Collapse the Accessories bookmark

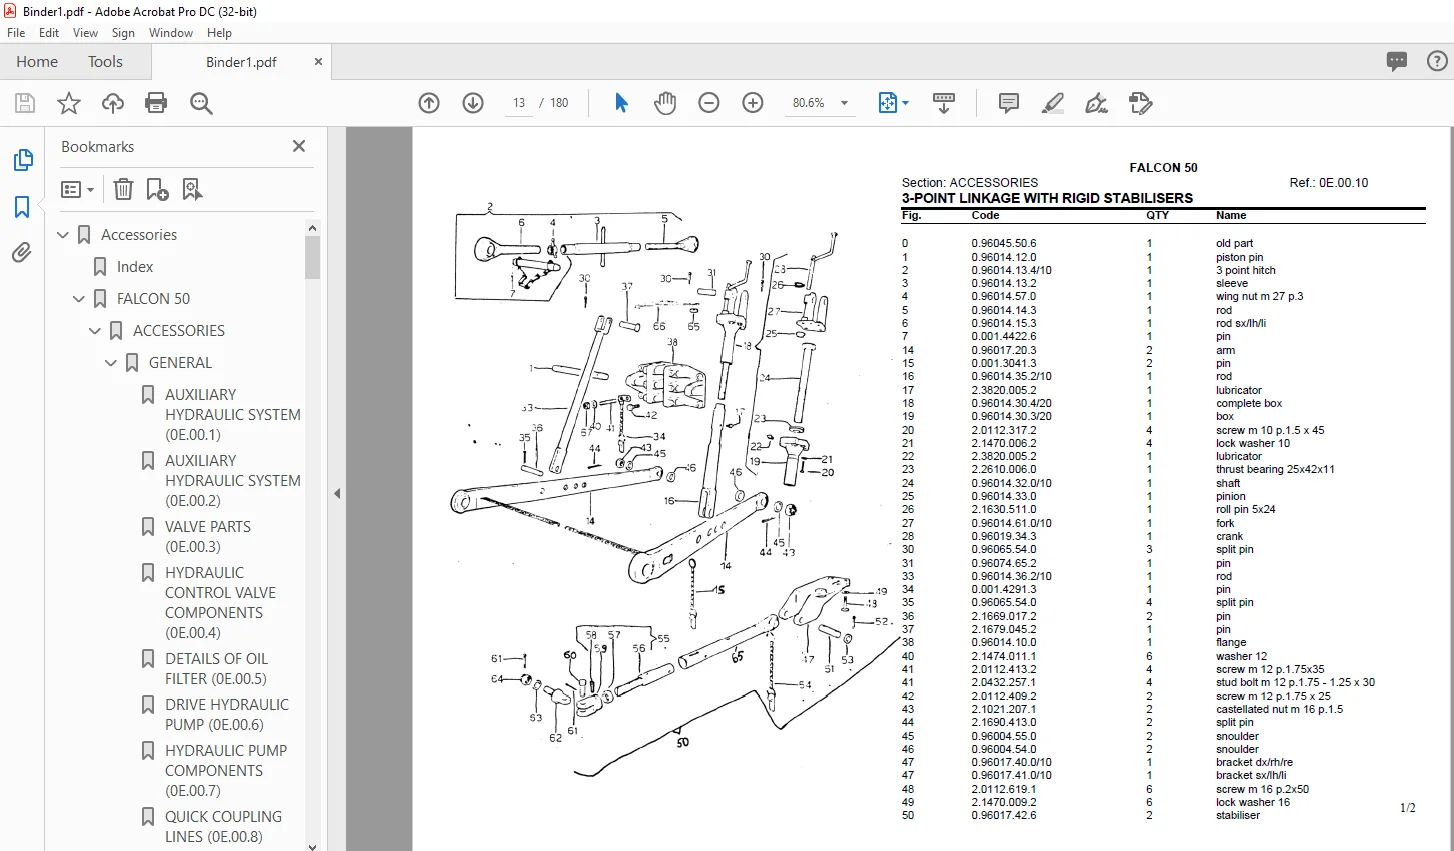(x=63, y=235)
